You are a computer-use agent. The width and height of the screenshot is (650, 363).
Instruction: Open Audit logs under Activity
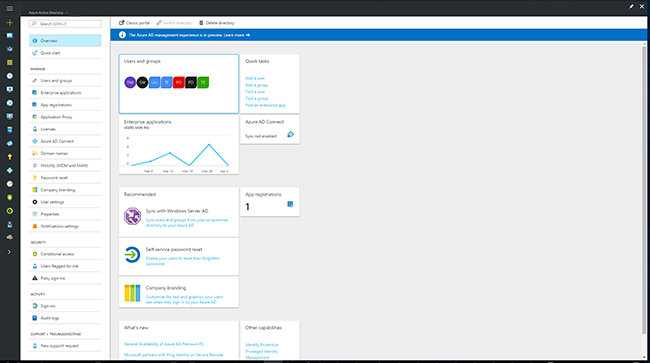pyautogui.click(x=65, y=318)
